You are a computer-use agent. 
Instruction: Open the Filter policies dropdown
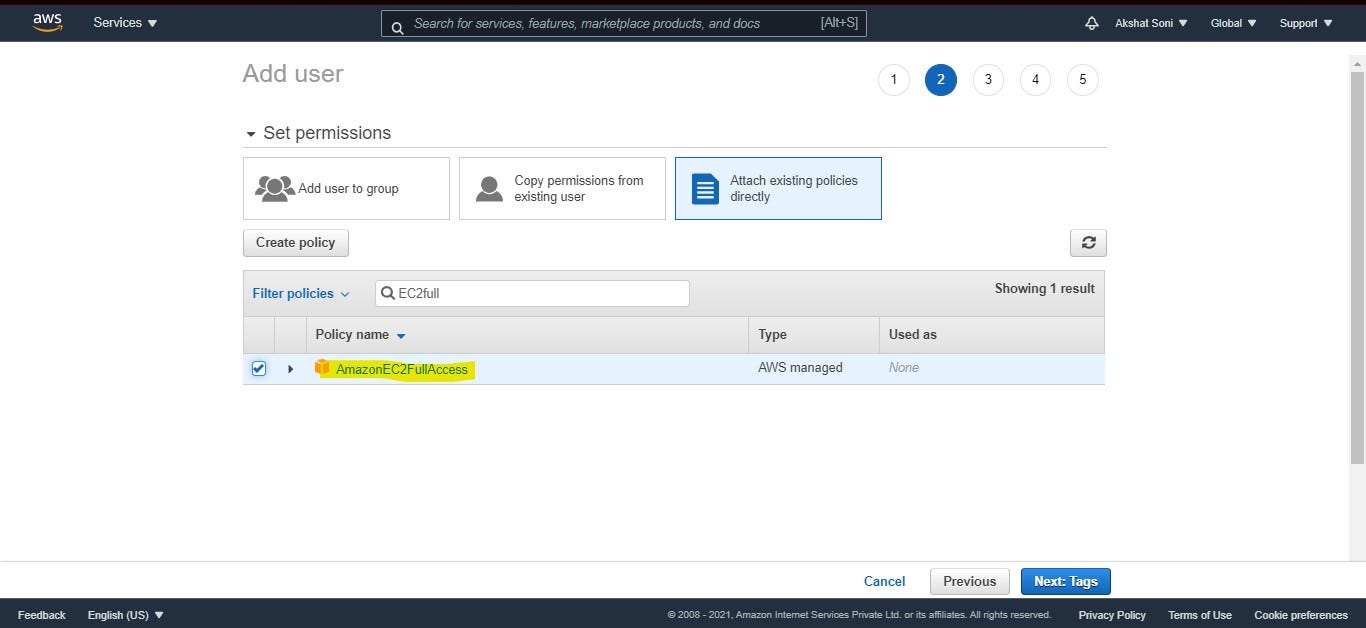coord(301,293)
